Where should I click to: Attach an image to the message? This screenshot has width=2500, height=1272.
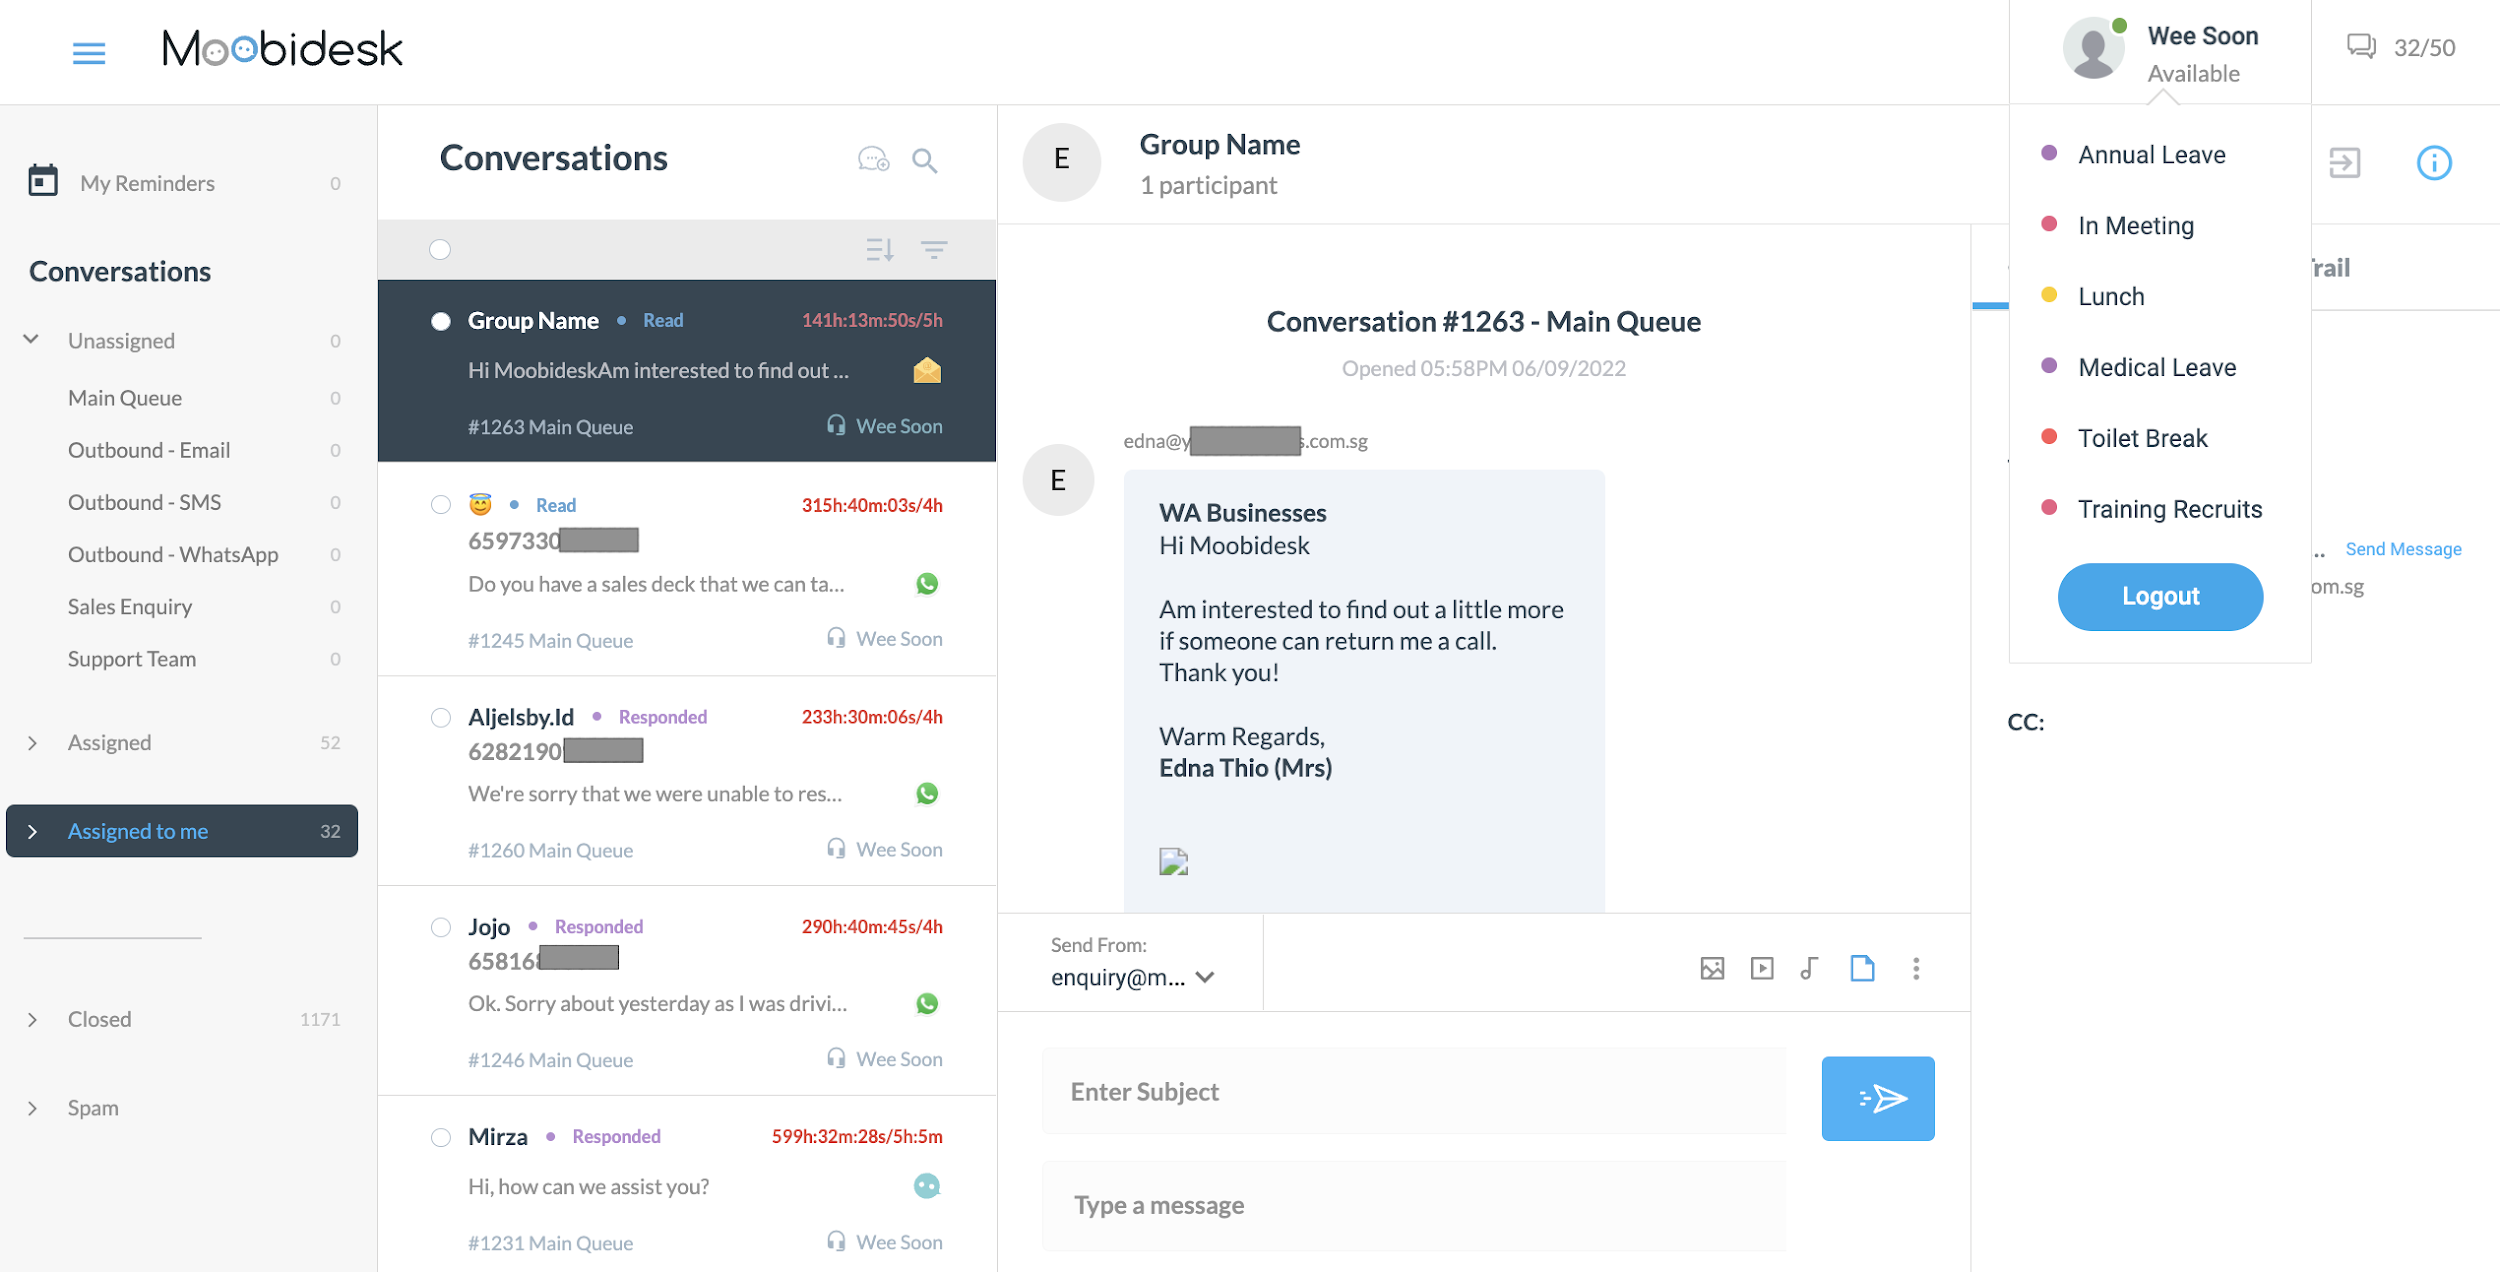point(1712,968)
